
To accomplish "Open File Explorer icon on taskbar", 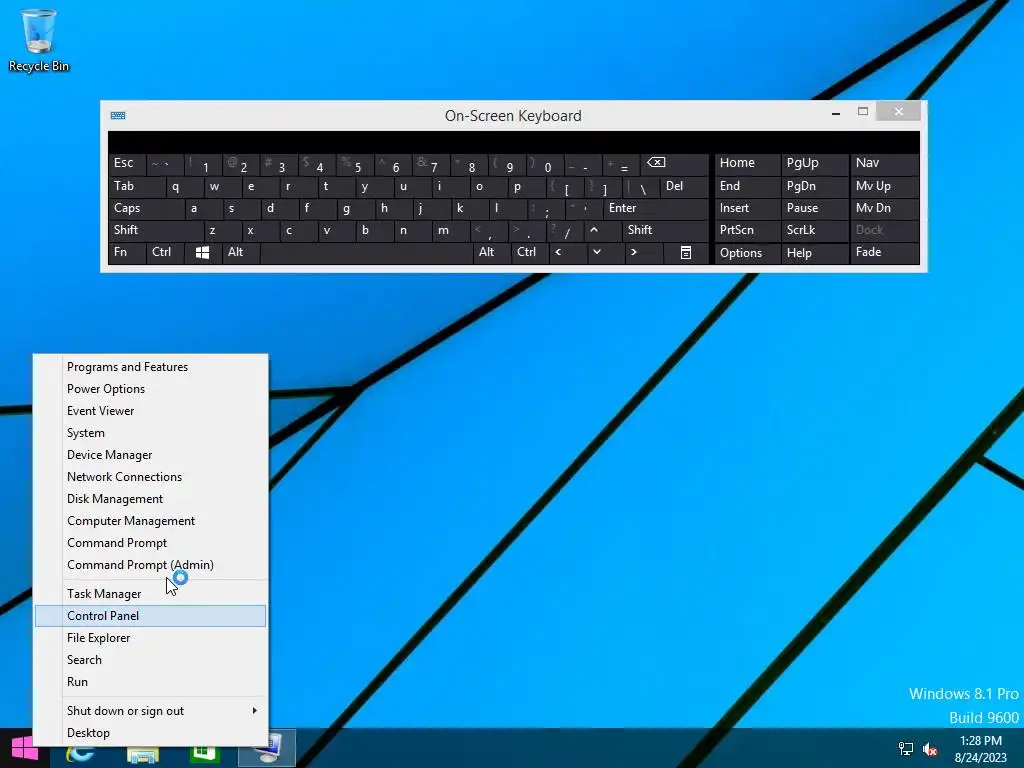I will pyautogui.click(x=142, y=754).
